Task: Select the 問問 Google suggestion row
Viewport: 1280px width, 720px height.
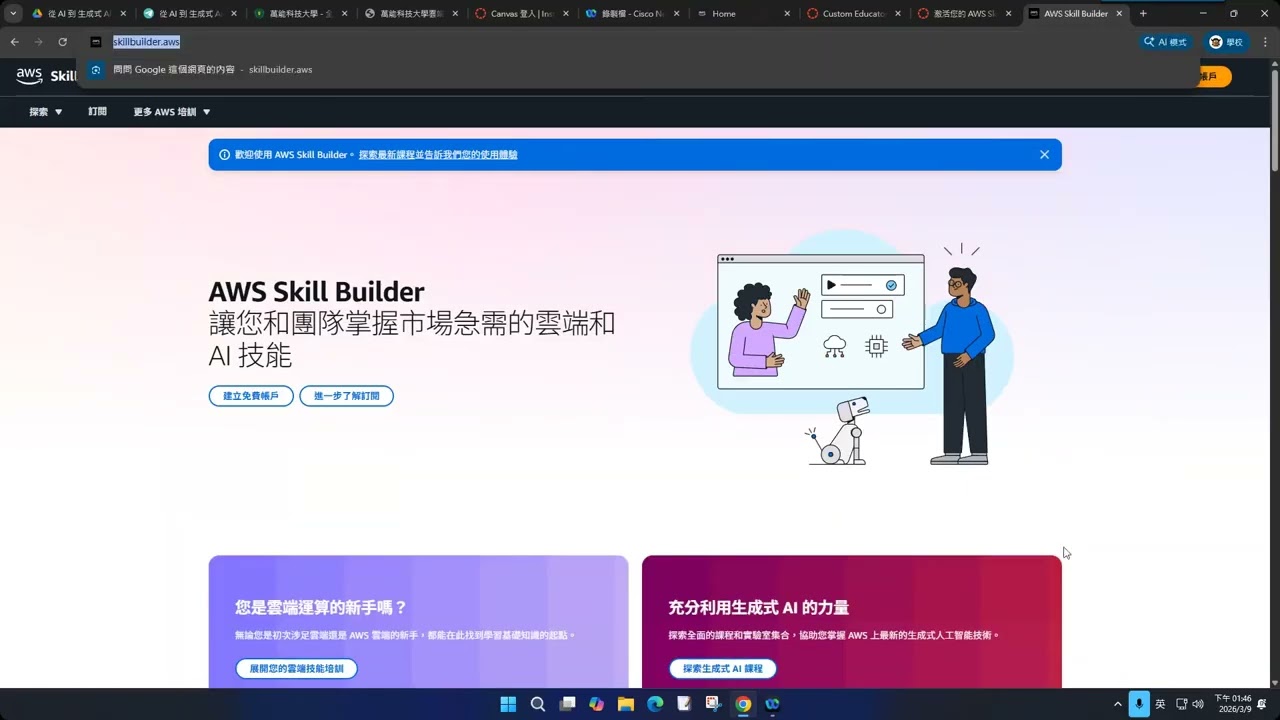Action: (640, 70)
